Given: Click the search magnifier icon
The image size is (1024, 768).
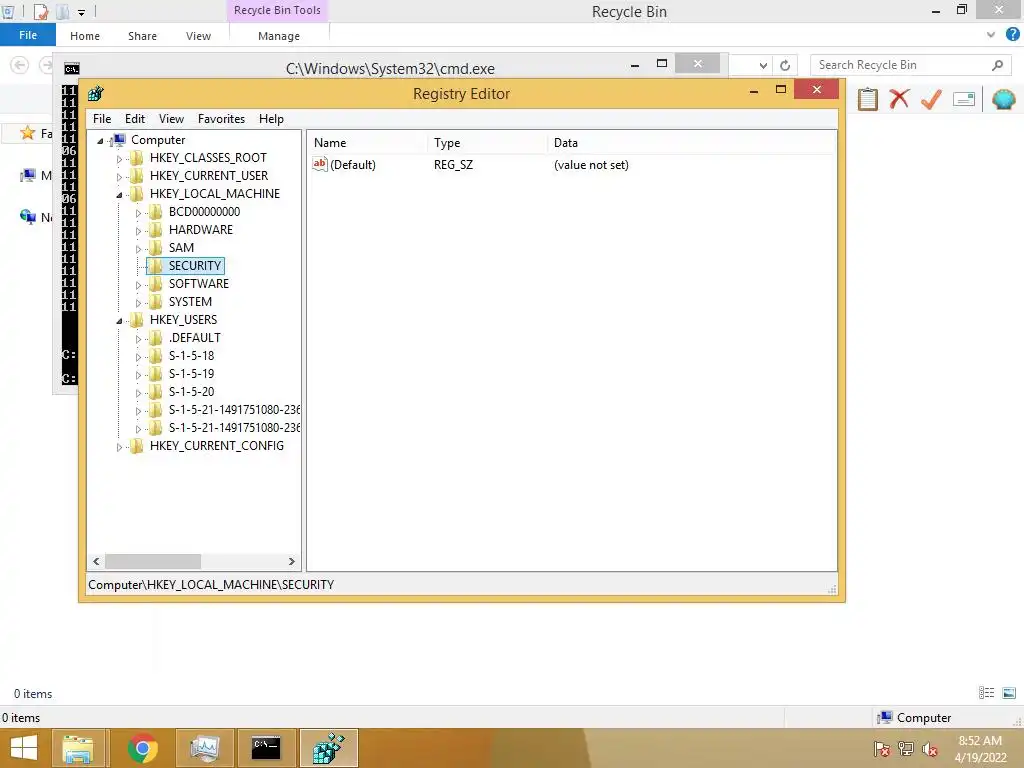Looking at the screenshot, I should tap(997, 65).
